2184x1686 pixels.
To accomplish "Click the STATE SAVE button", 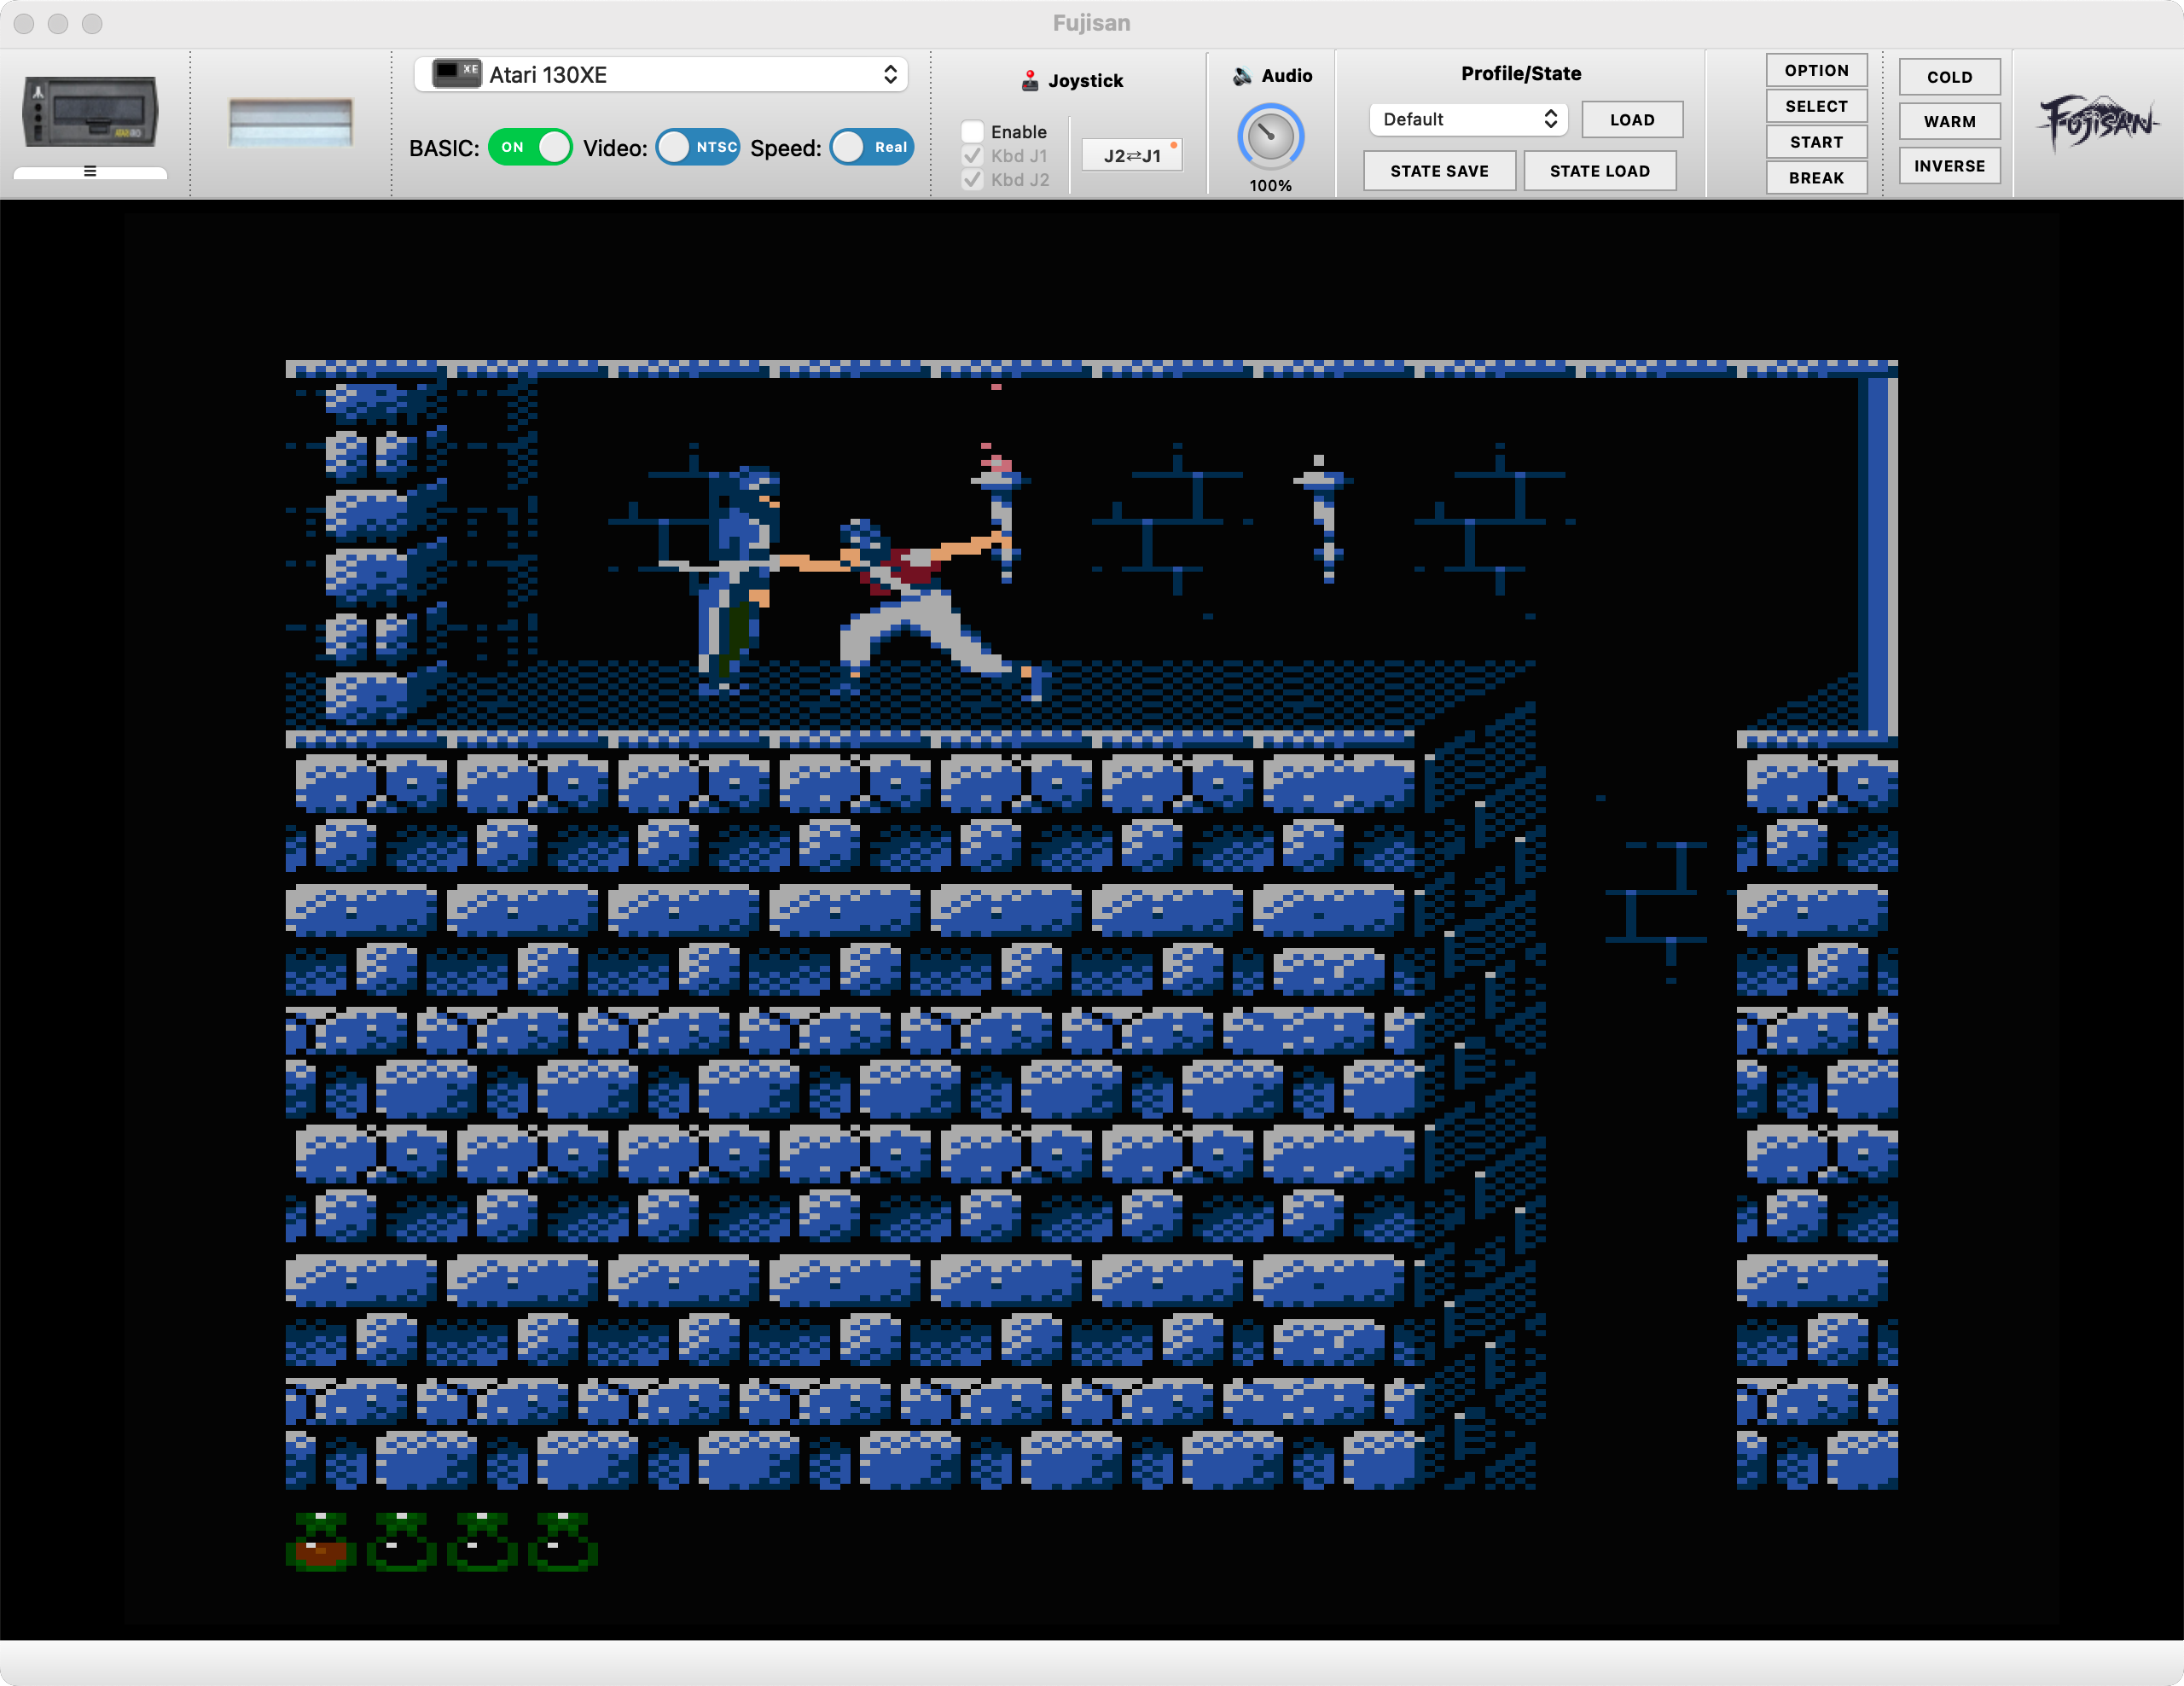I will pyautogui.click(x=1439, y=171).
